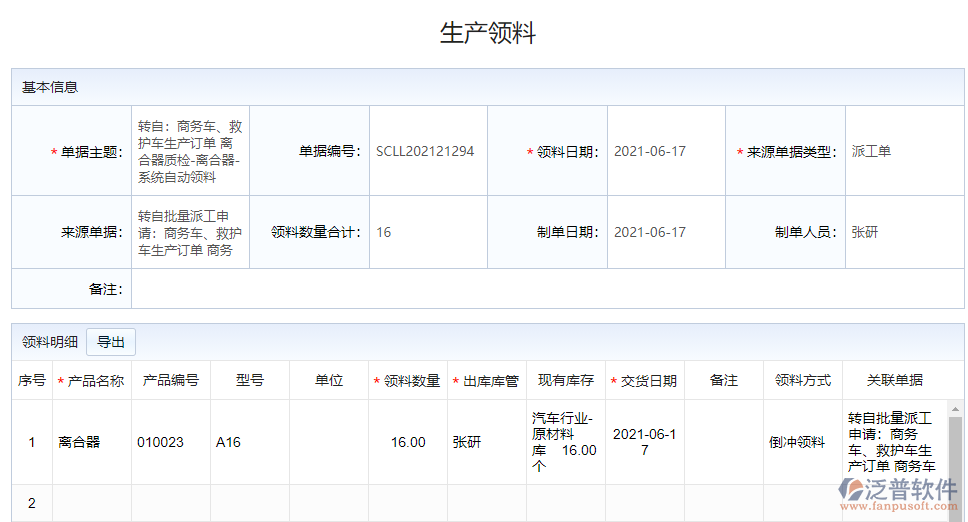Click the 备注 column header in detail table

point(724,381)
